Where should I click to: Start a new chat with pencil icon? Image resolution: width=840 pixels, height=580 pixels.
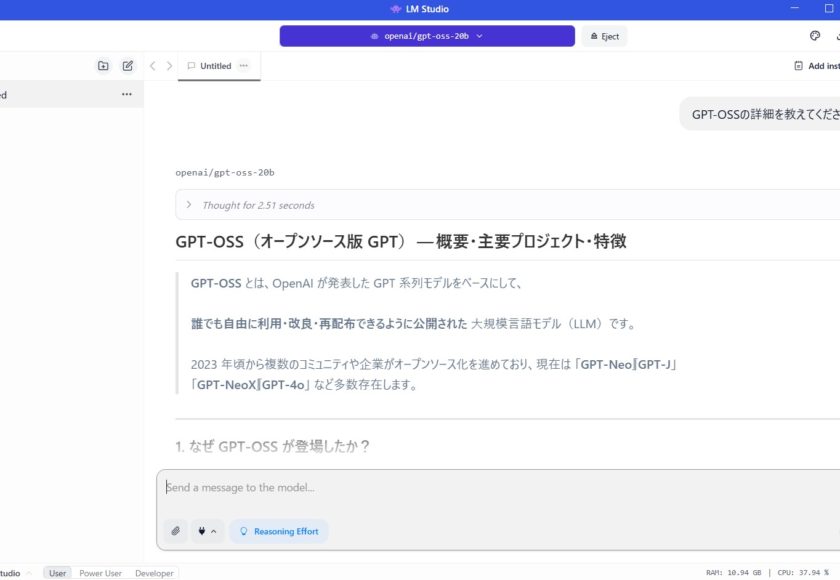coord(128,66)
